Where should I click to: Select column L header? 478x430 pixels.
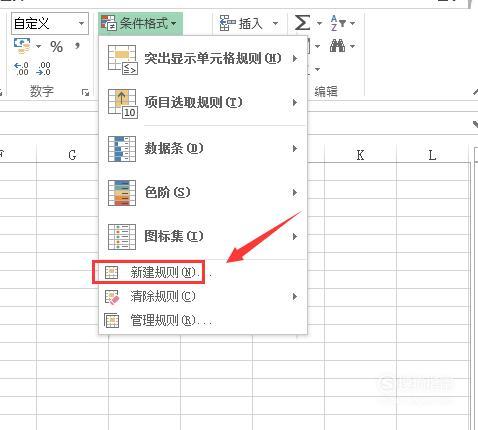point(432,155)
